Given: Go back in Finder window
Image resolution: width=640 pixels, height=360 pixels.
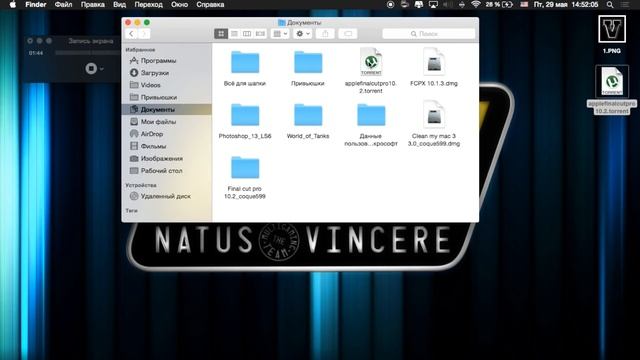Looking at the screenshot, I should point(131,33).
